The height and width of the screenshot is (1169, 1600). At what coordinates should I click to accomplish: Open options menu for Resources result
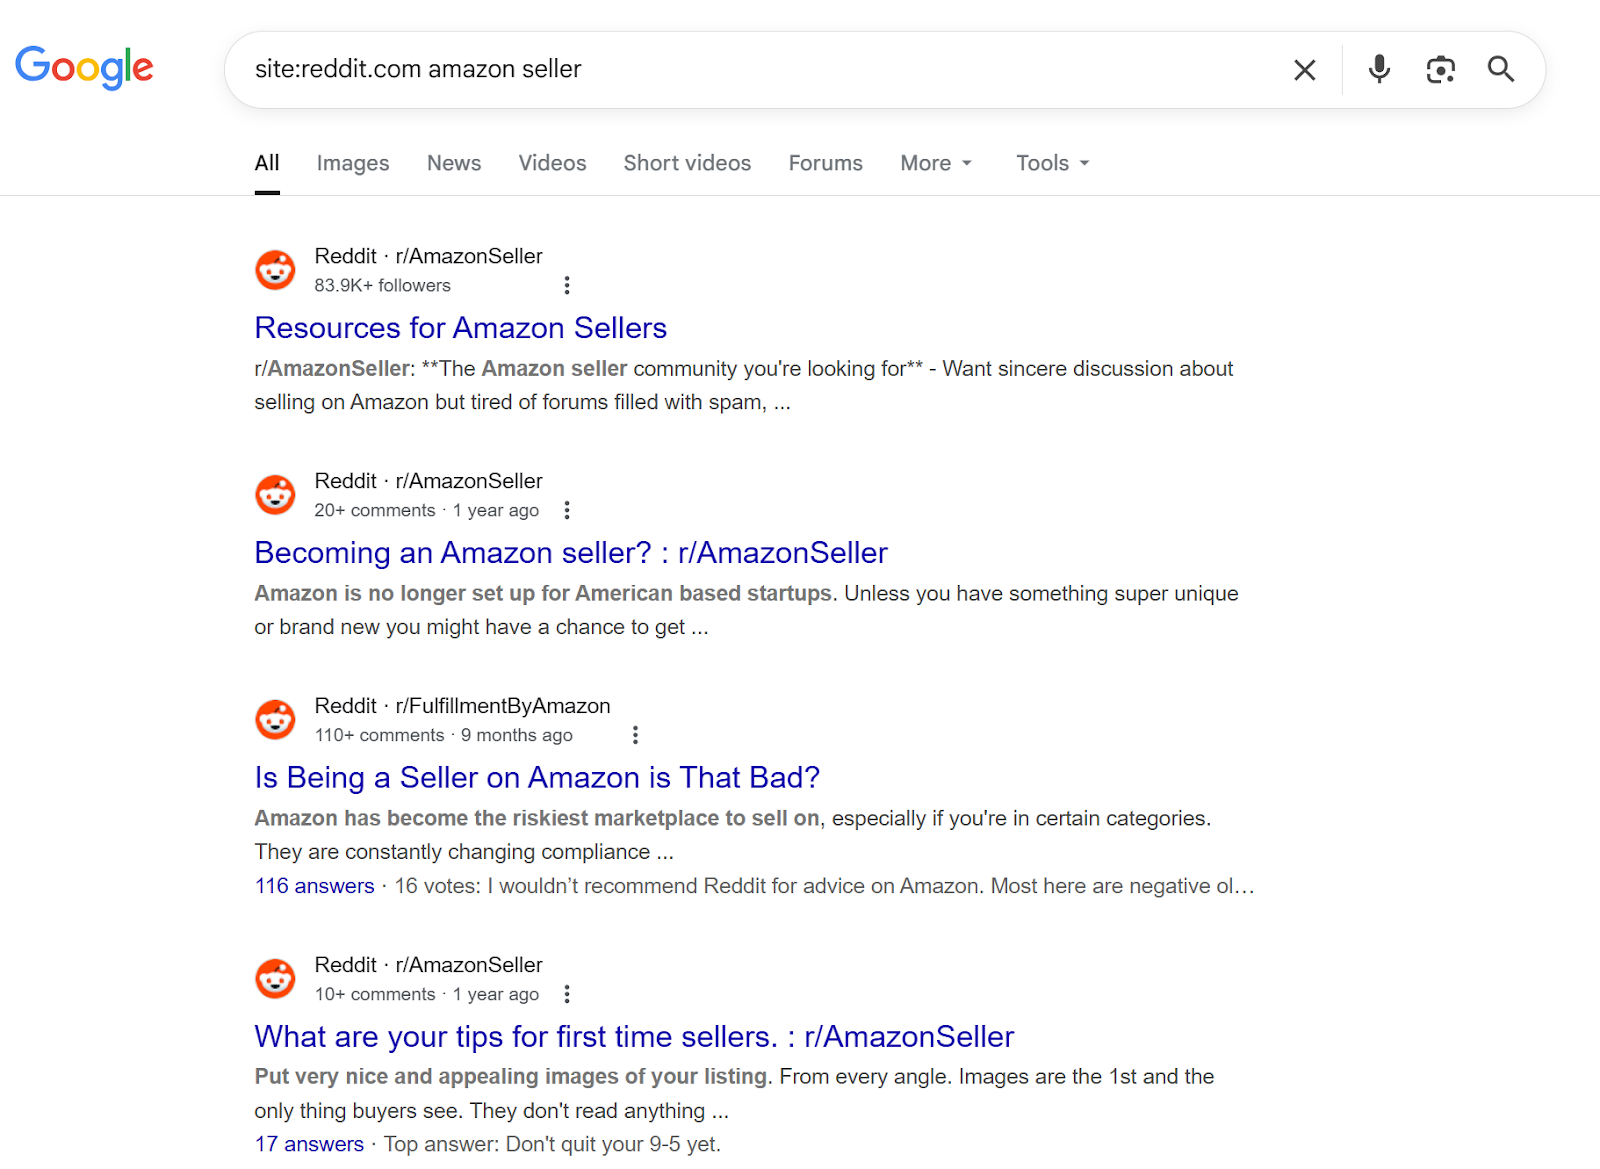pyautogui.click(x=567, y=286)
